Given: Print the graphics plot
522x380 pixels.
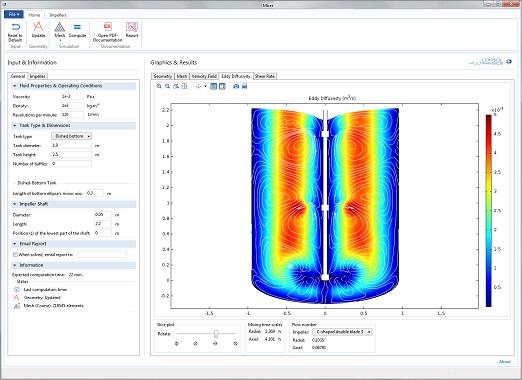Looking at the screenshot, I should point(245,86).
